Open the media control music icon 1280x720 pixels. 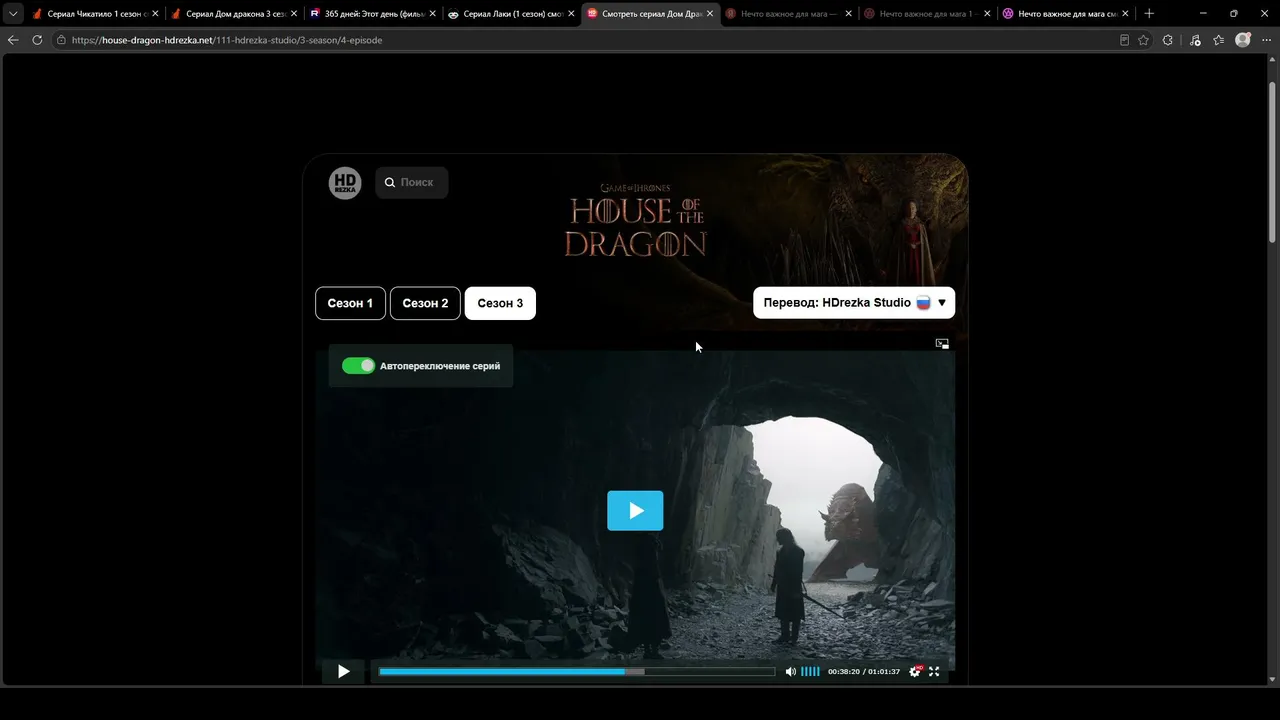[x=1195, y=40]
